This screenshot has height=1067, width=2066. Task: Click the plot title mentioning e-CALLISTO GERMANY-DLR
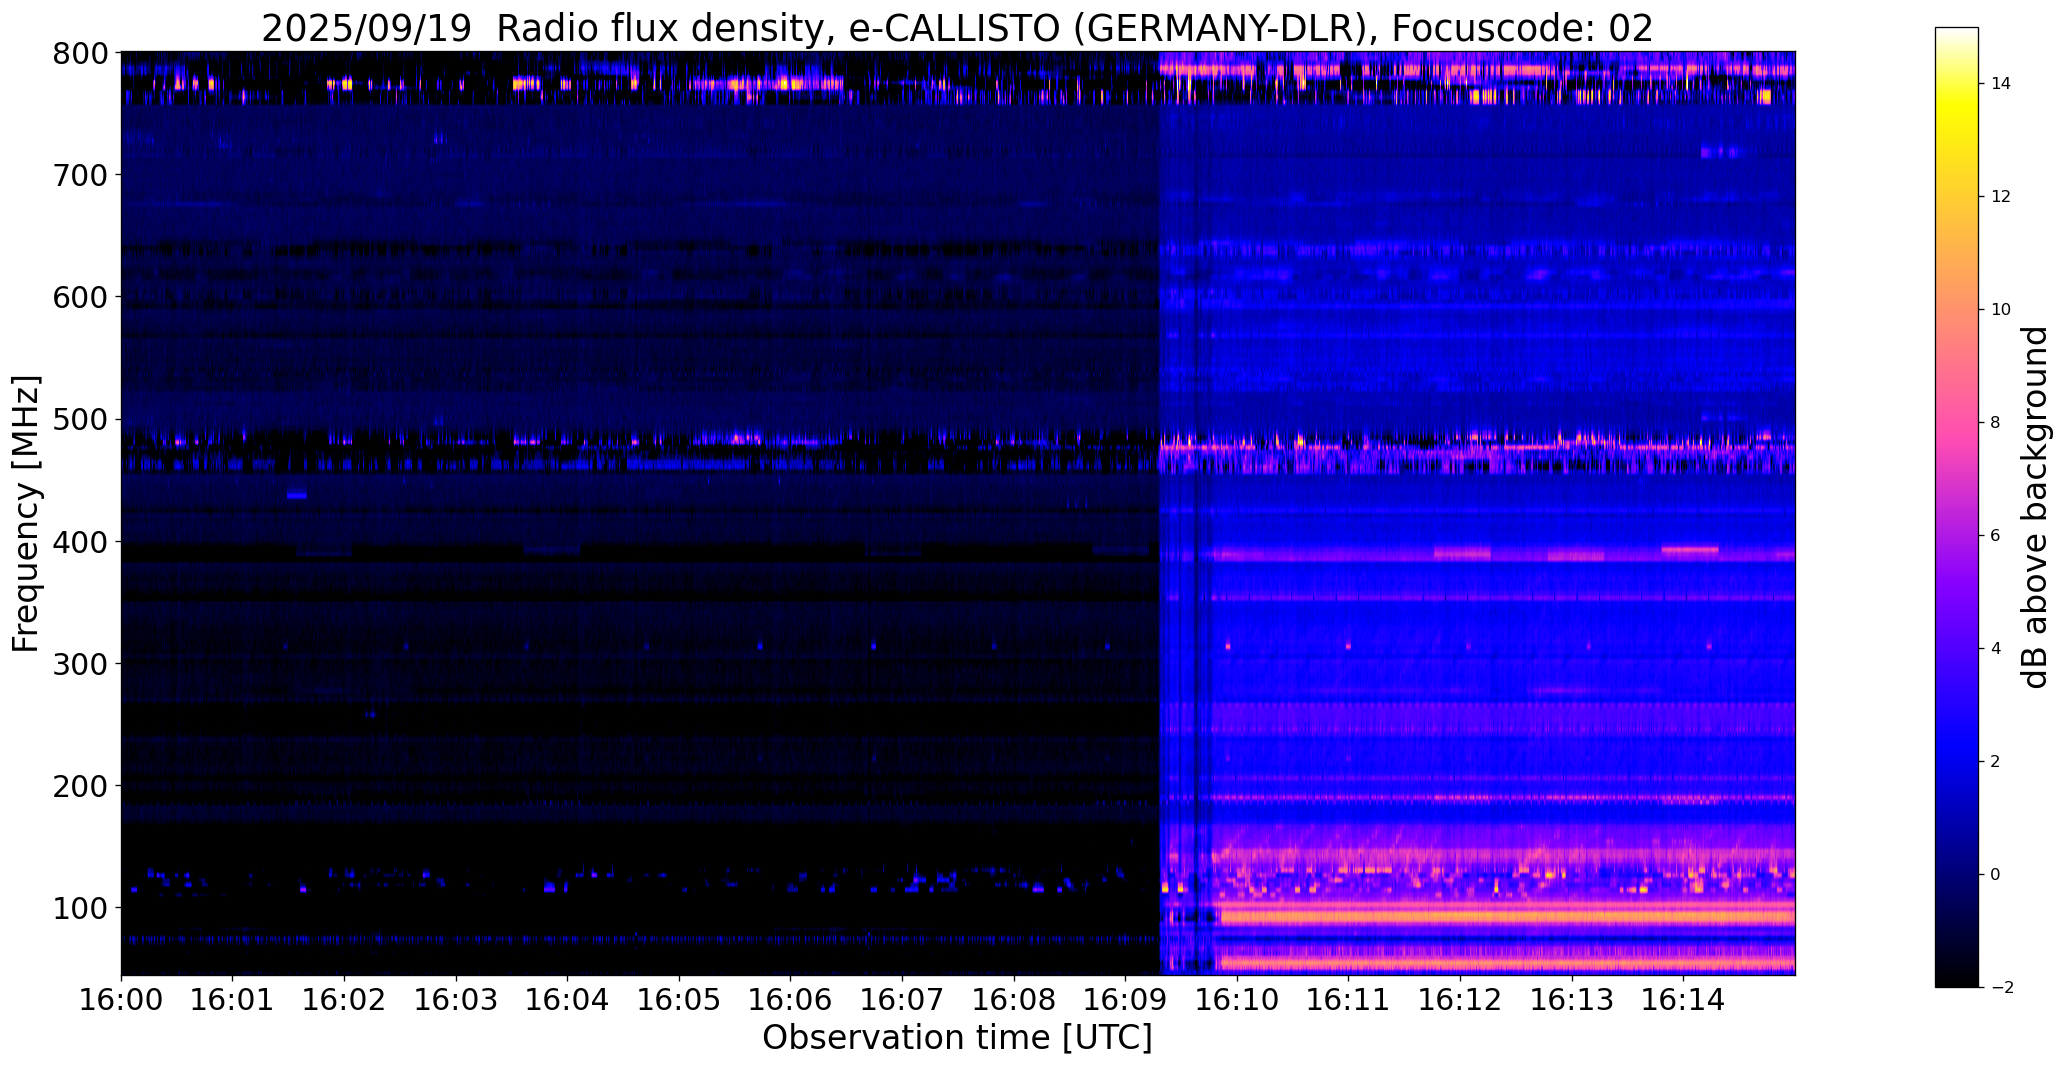(x=957, y=28)
